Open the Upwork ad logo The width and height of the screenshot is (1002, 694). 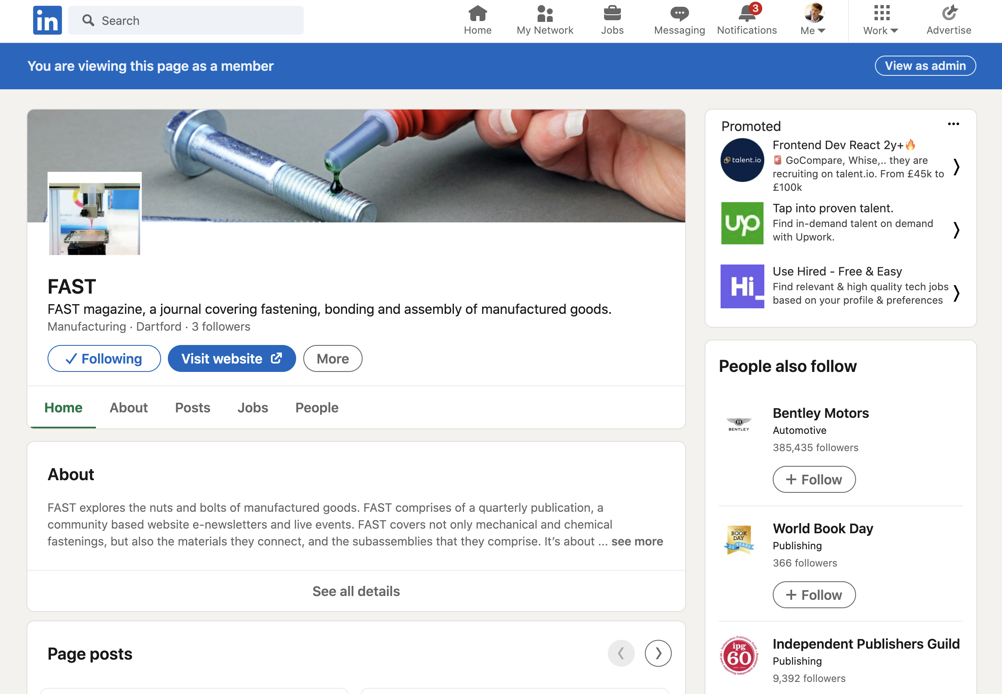(742, 223)
